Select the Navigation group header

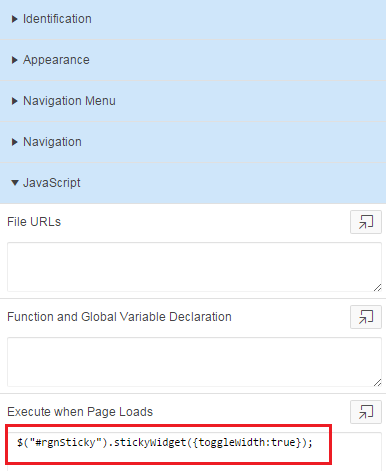[x=193, y=142]
